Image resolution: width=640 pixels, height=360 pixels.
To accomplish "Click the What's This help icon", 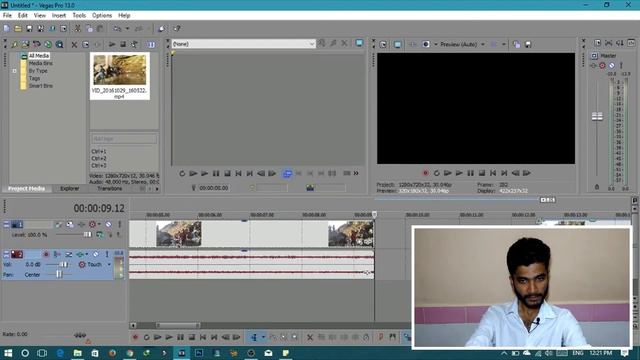I will click(x=177, y=29).
